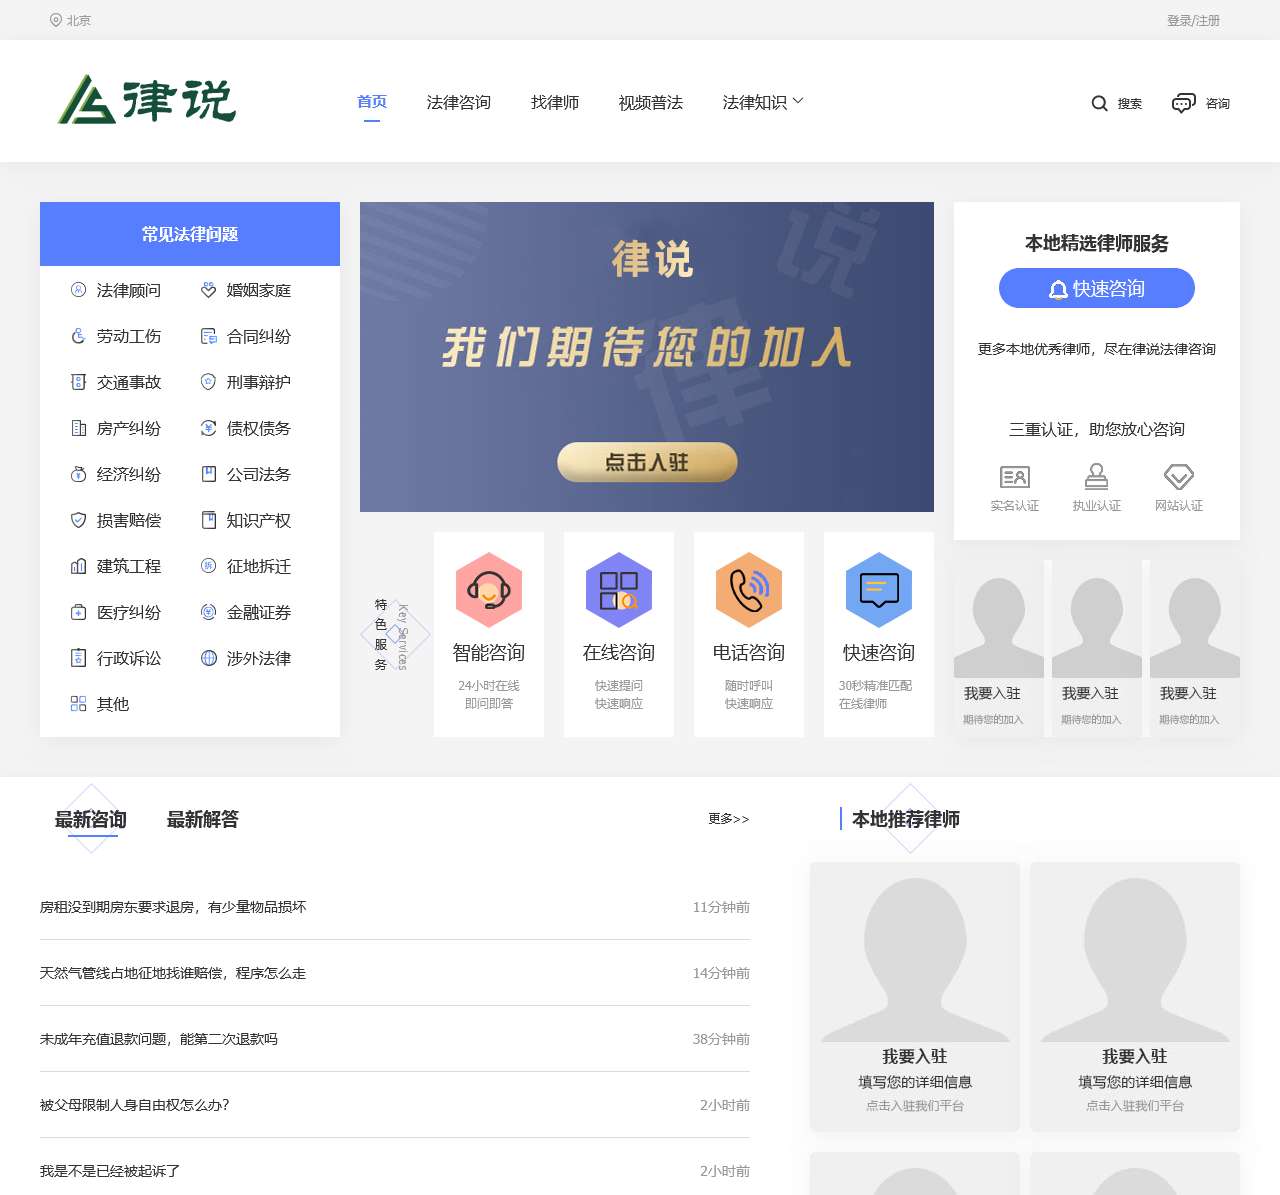
Task: Open question 房租没到期房东要求退房
Action: click(173, 907)
